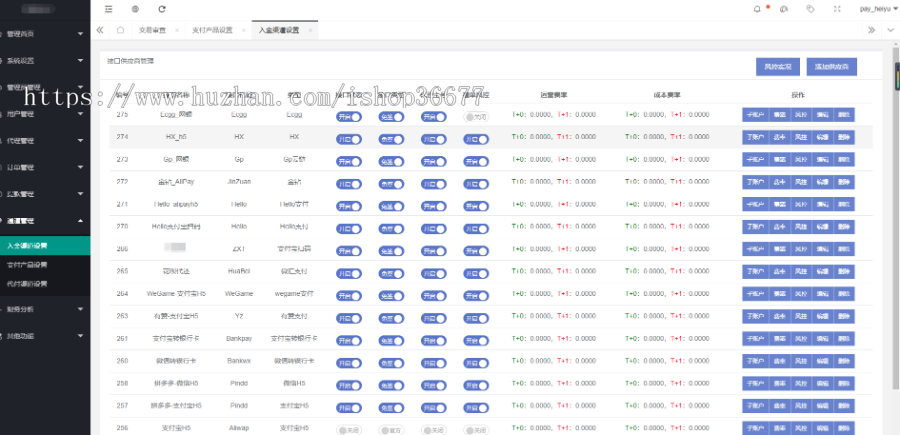Click the globe icon in the top toolbar
Screen dimensions: 900x435
pos(135,8)
